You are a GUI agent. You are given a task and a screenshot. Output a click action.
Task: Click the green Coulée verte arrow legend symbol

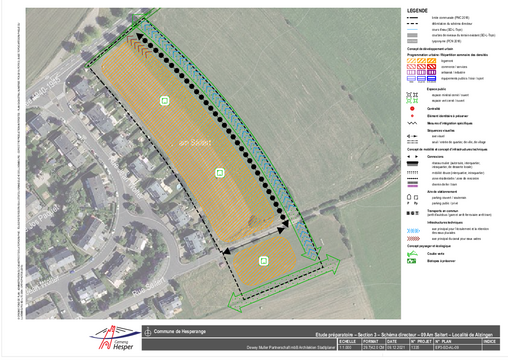click(x=412, y=254)
